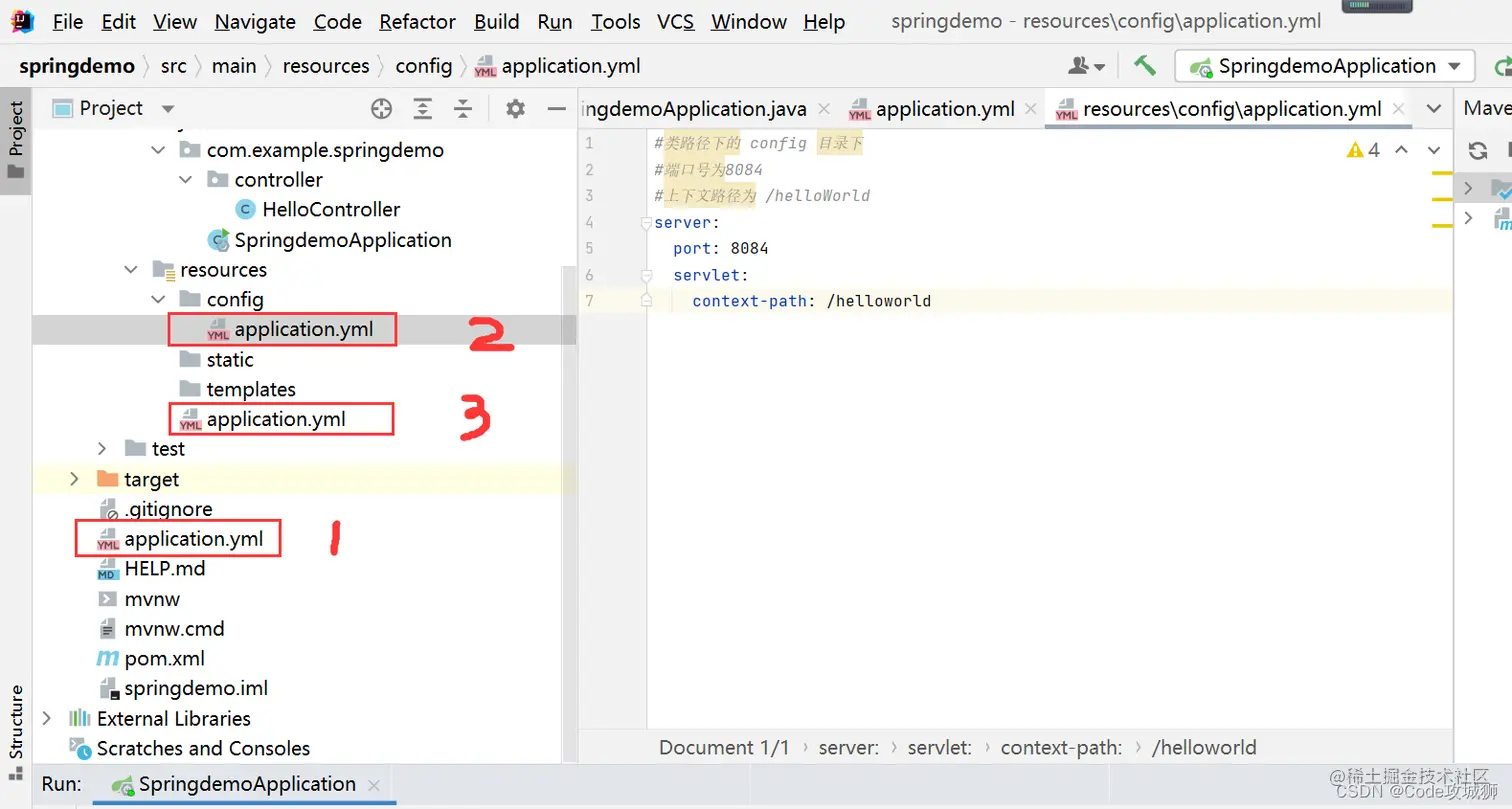Click the Expand All icon in Project panel

[423, 109]
